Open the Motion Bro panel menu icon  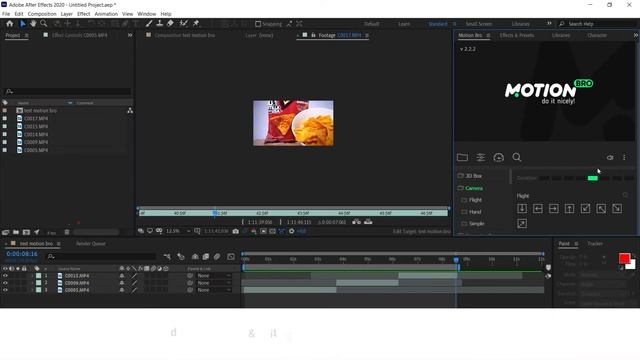pos(488,36)
